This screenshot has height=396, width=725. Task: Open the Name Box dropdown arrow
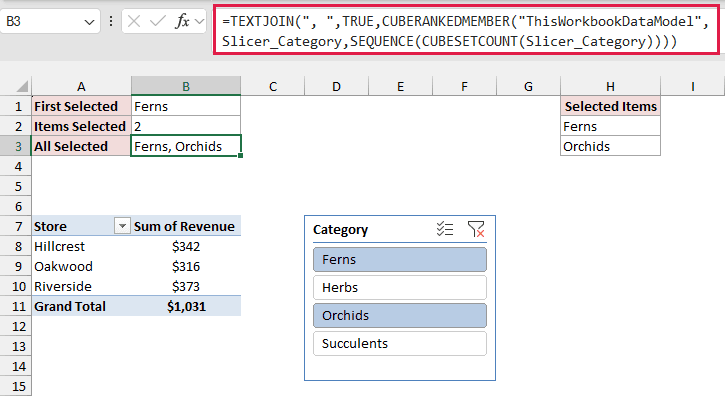tap(89, 22)
